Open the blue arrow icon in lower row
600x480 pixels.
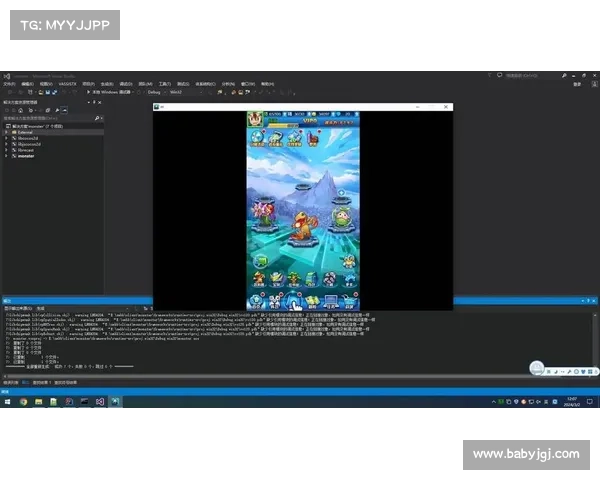coord(349,280)
